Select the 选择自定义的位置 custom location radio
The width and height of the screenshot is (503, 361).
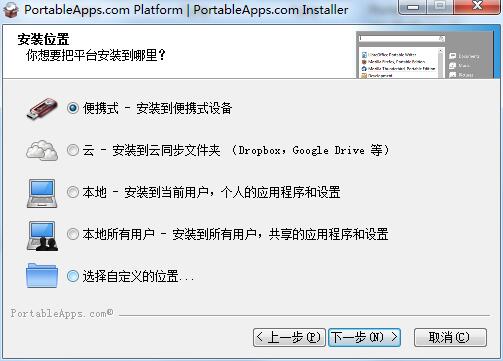tap(73, 276)
